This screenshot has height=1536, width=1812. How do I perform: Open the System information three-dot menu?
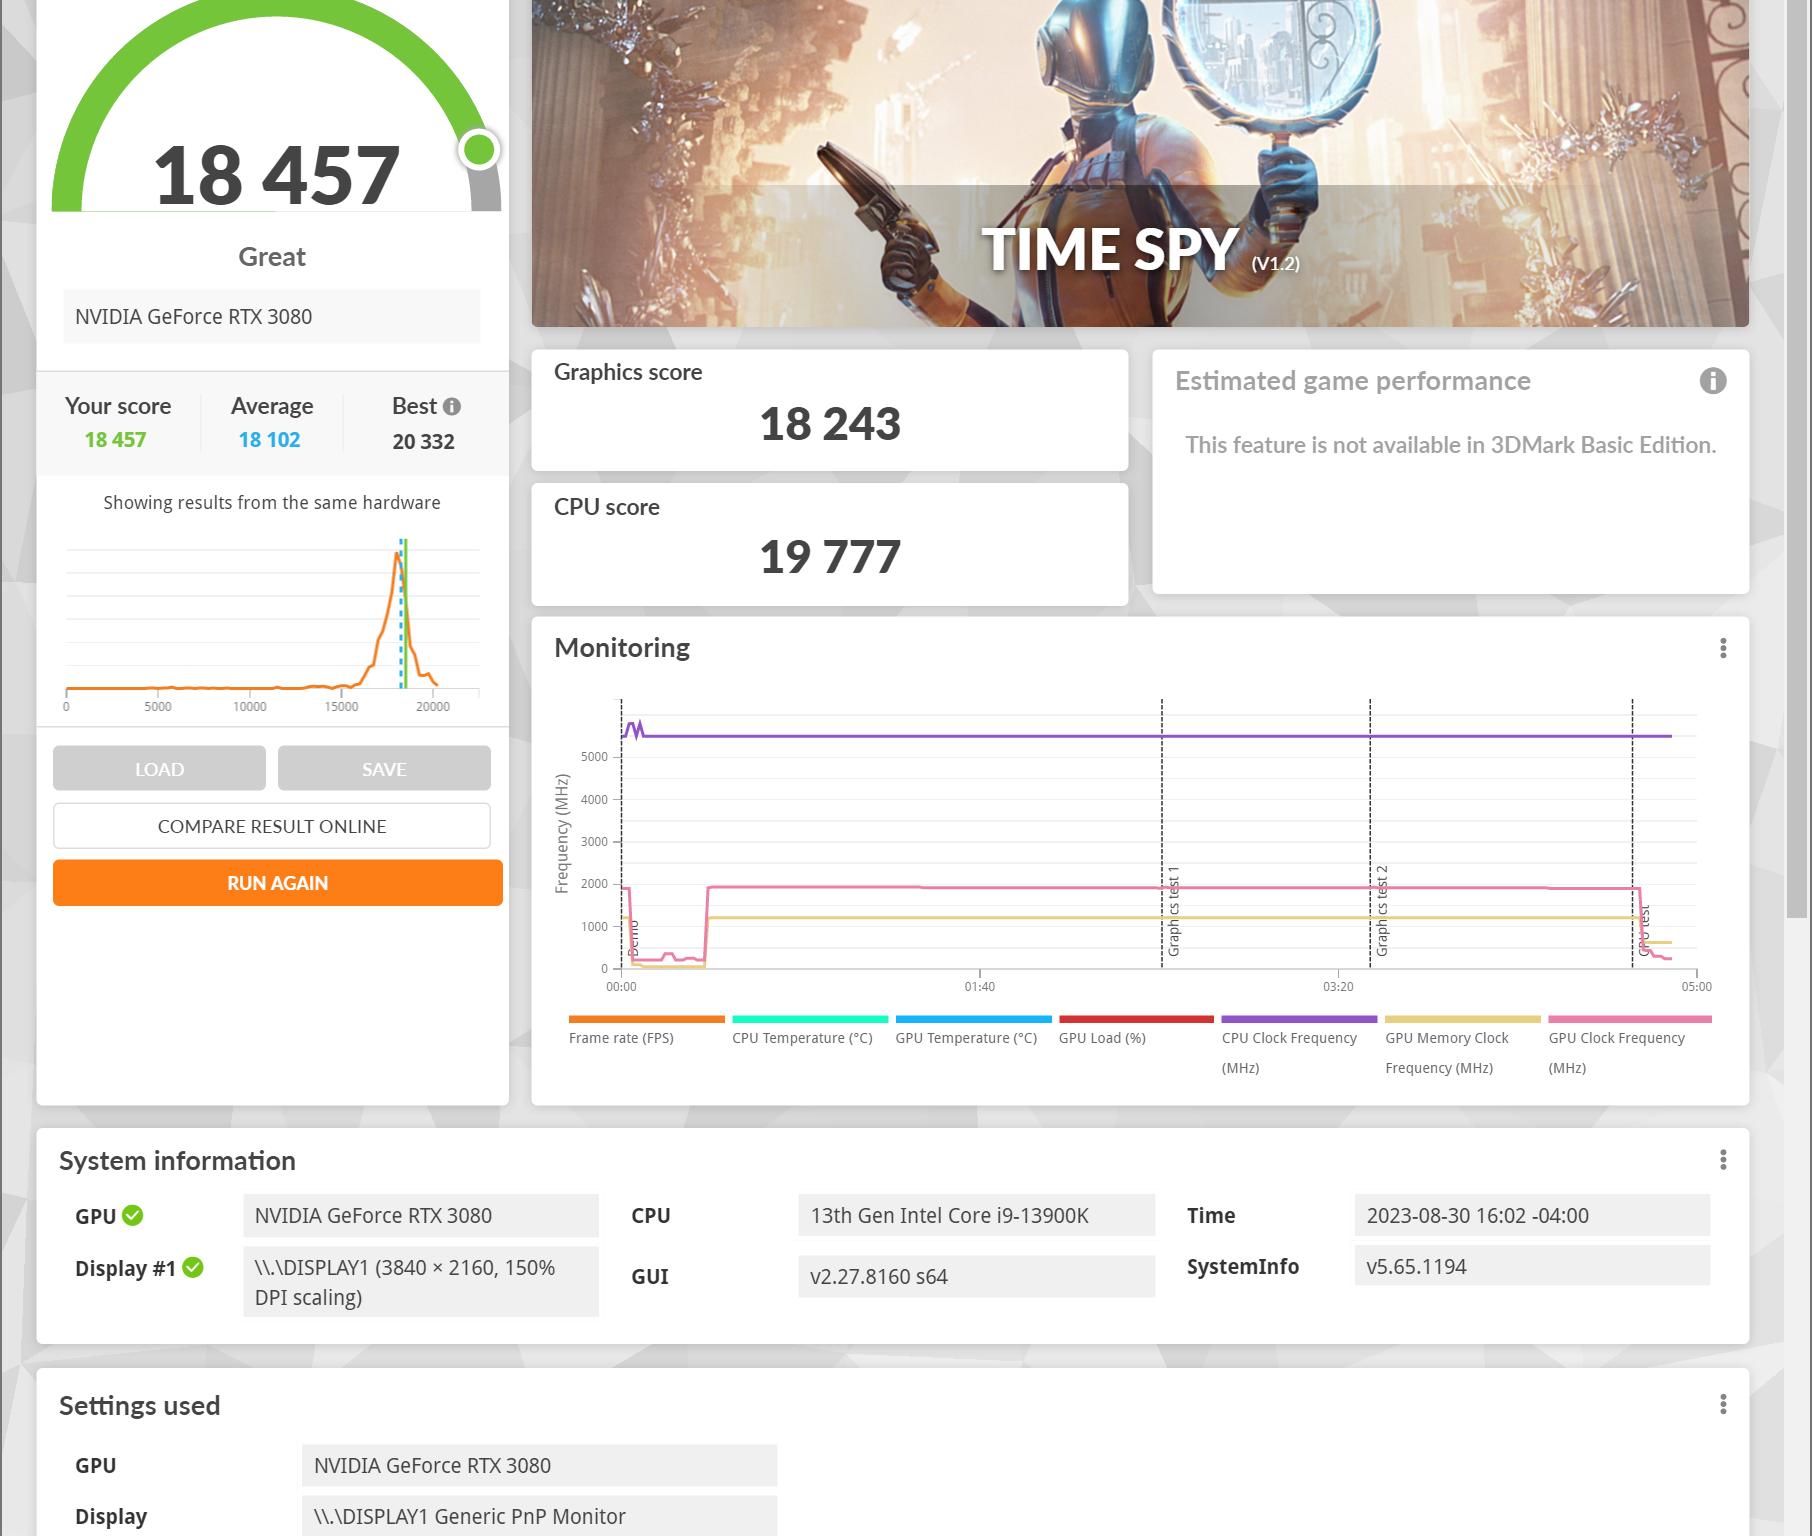coord(1723,1159)
